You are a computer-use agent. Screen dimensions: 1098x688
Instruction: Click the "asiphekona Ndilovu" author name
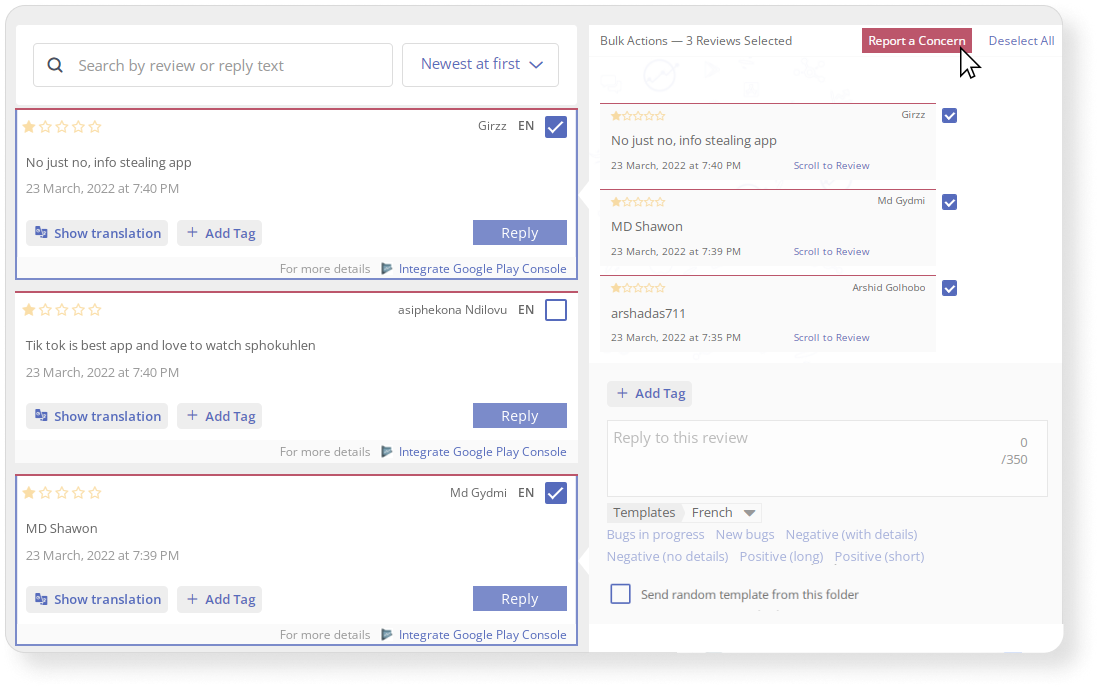[x=452, y=310]
